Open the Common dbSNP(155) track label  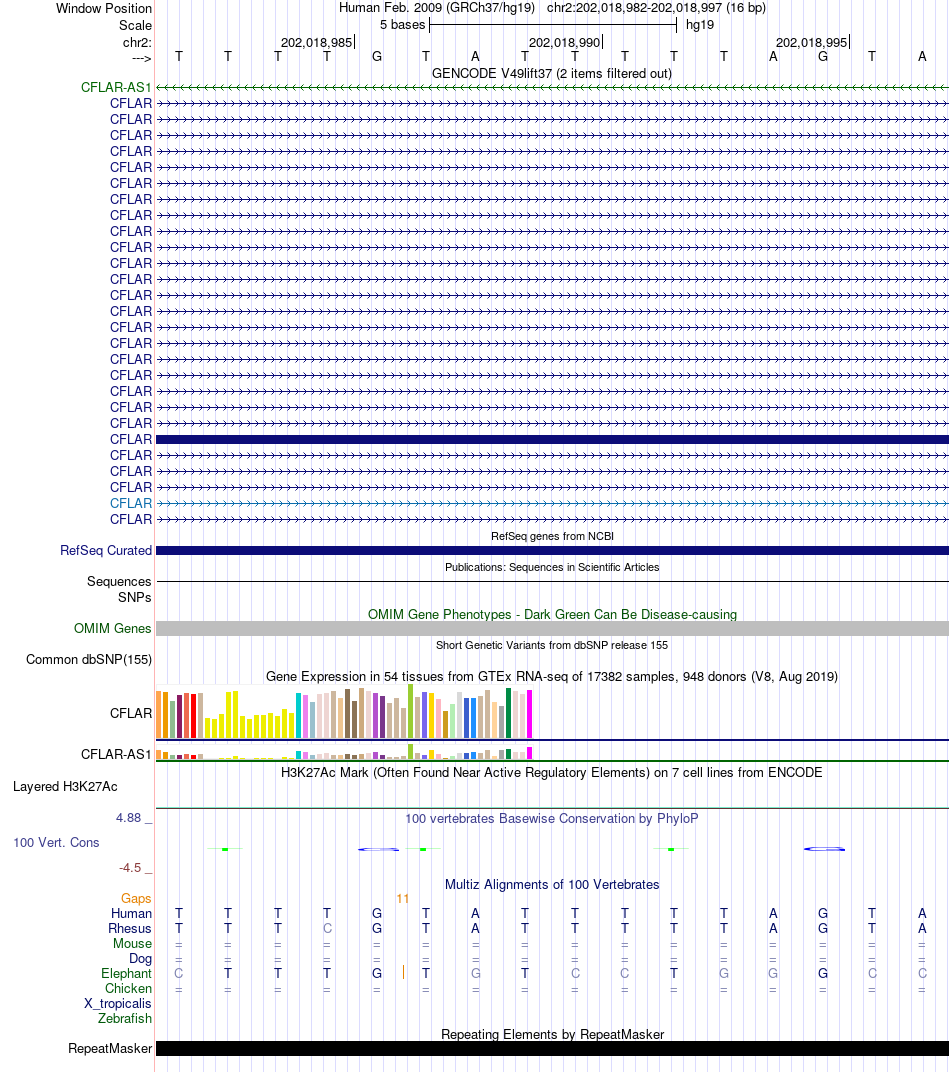(89, 660)
